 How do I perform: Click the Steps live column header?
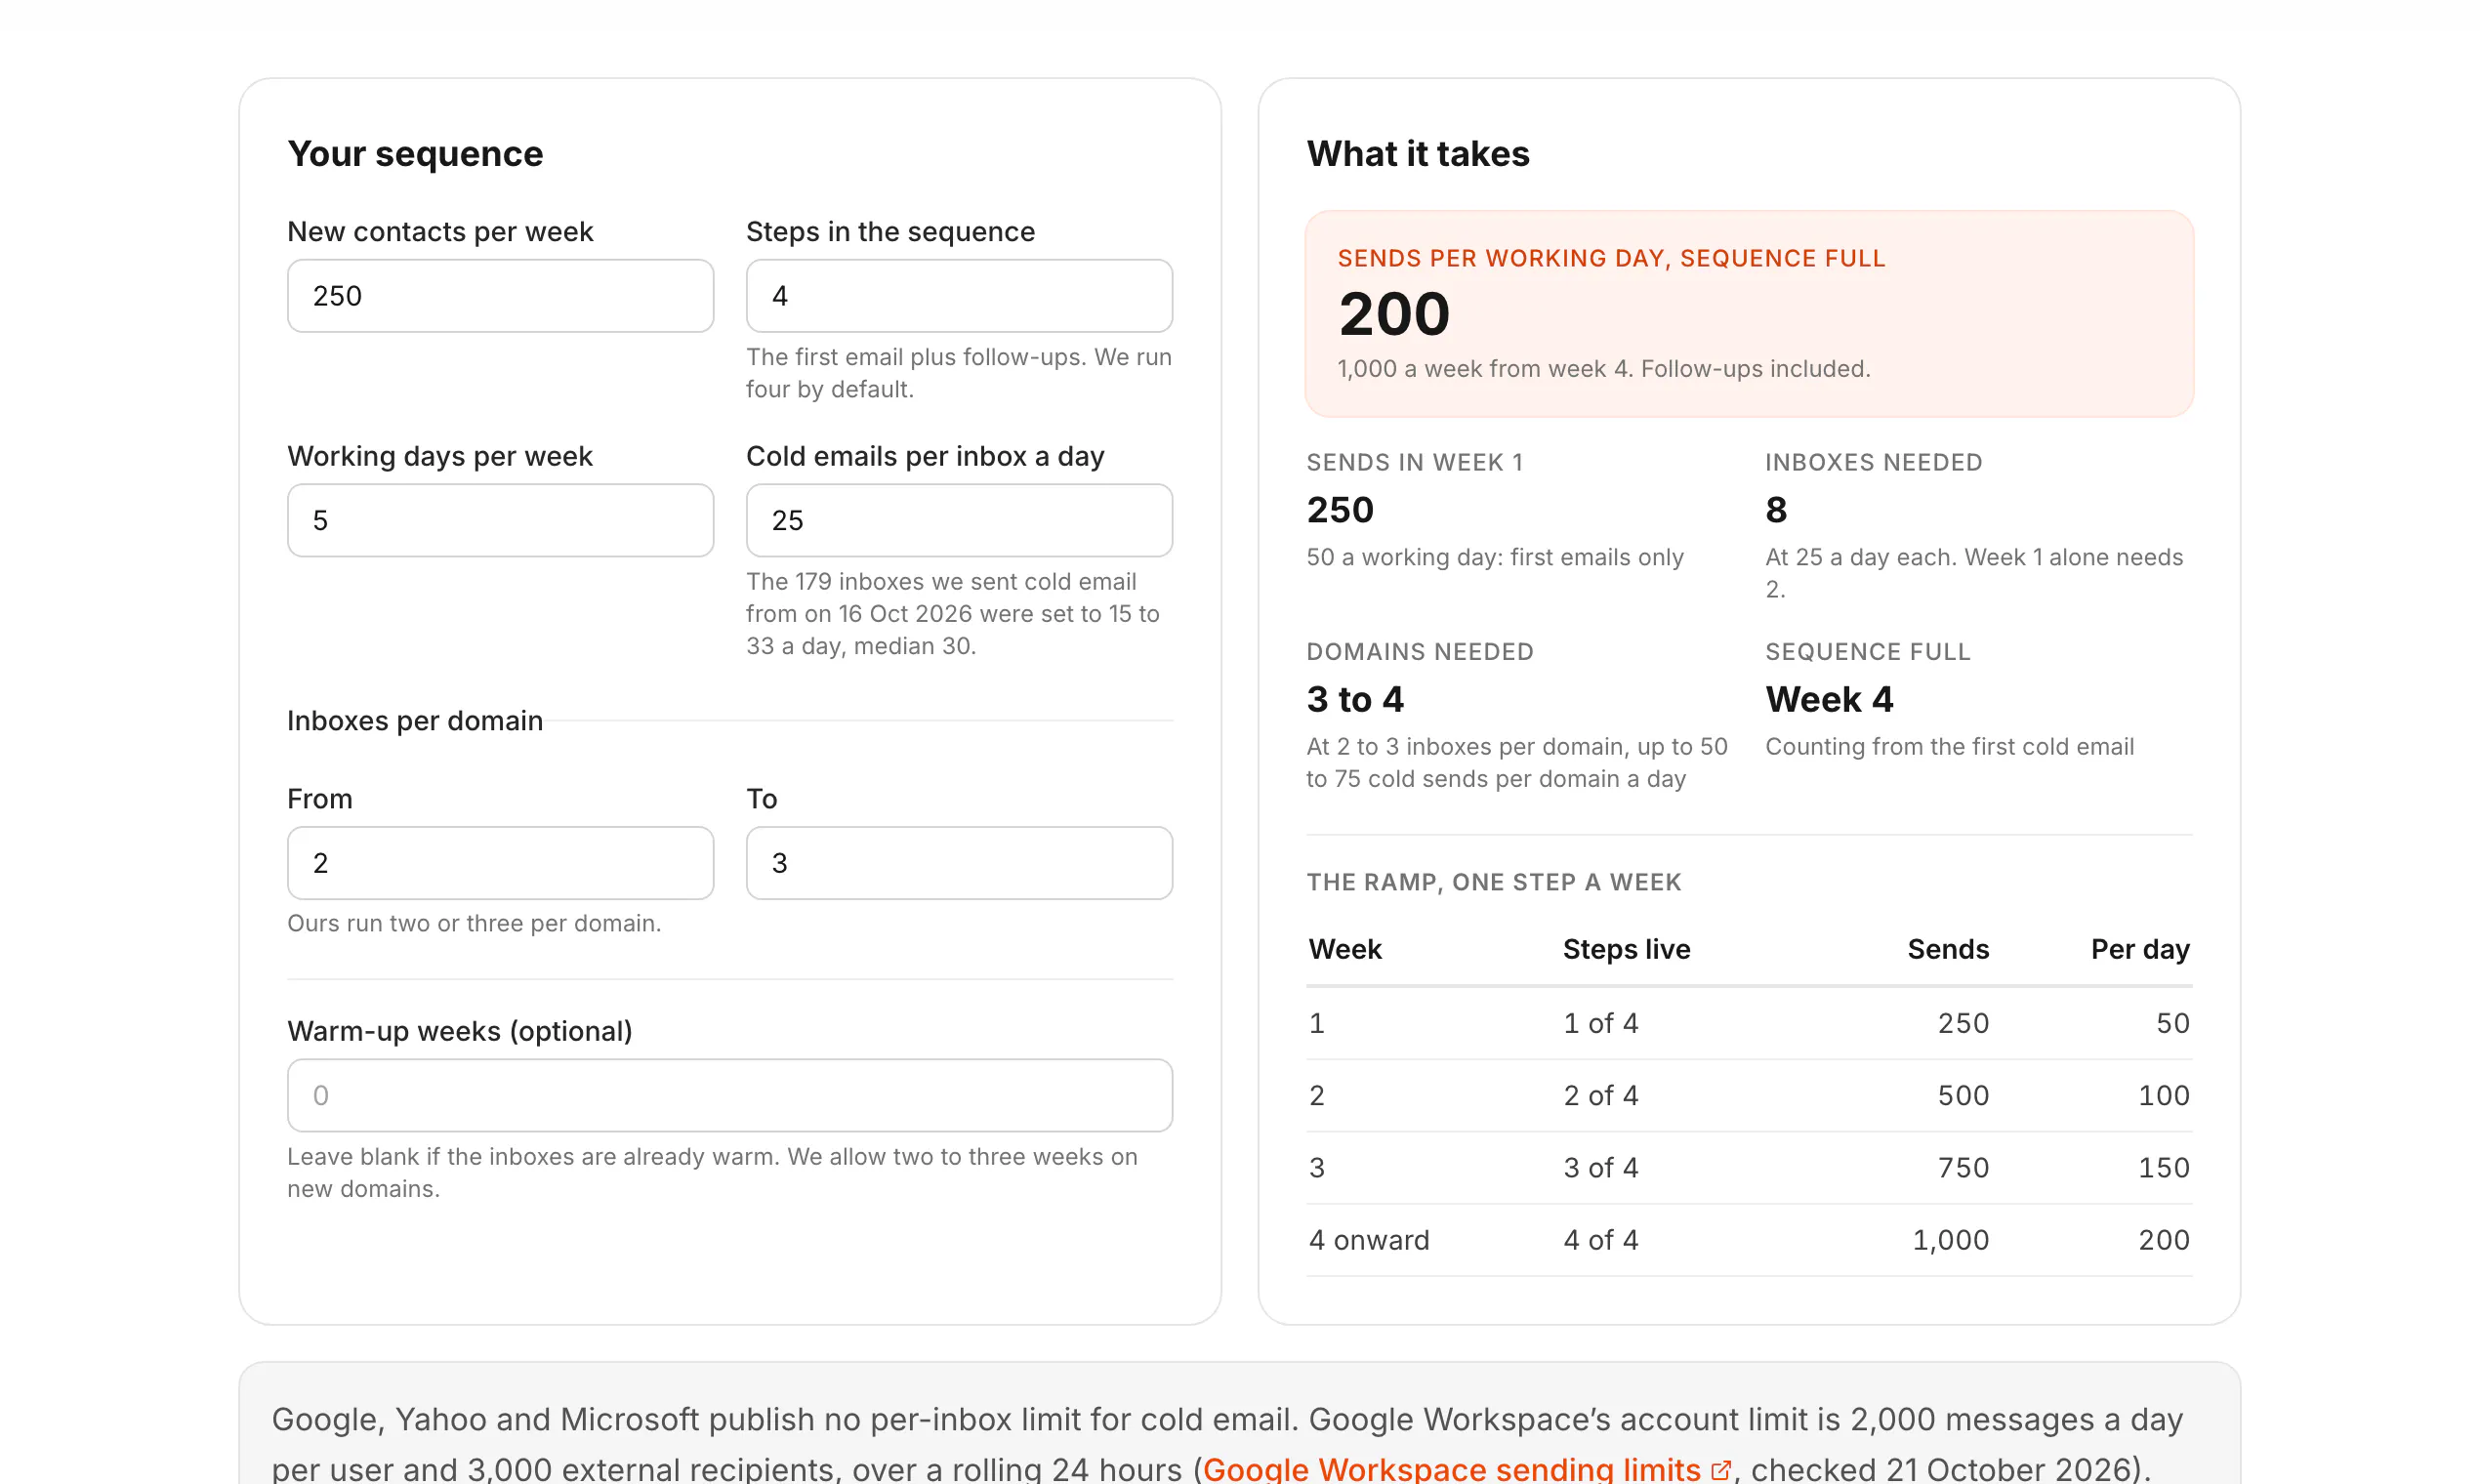[1626, 949]
